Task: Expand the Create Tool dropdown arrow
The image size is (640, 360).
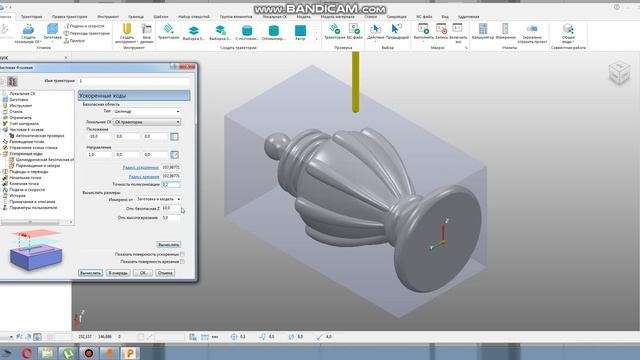Action: 138,42
